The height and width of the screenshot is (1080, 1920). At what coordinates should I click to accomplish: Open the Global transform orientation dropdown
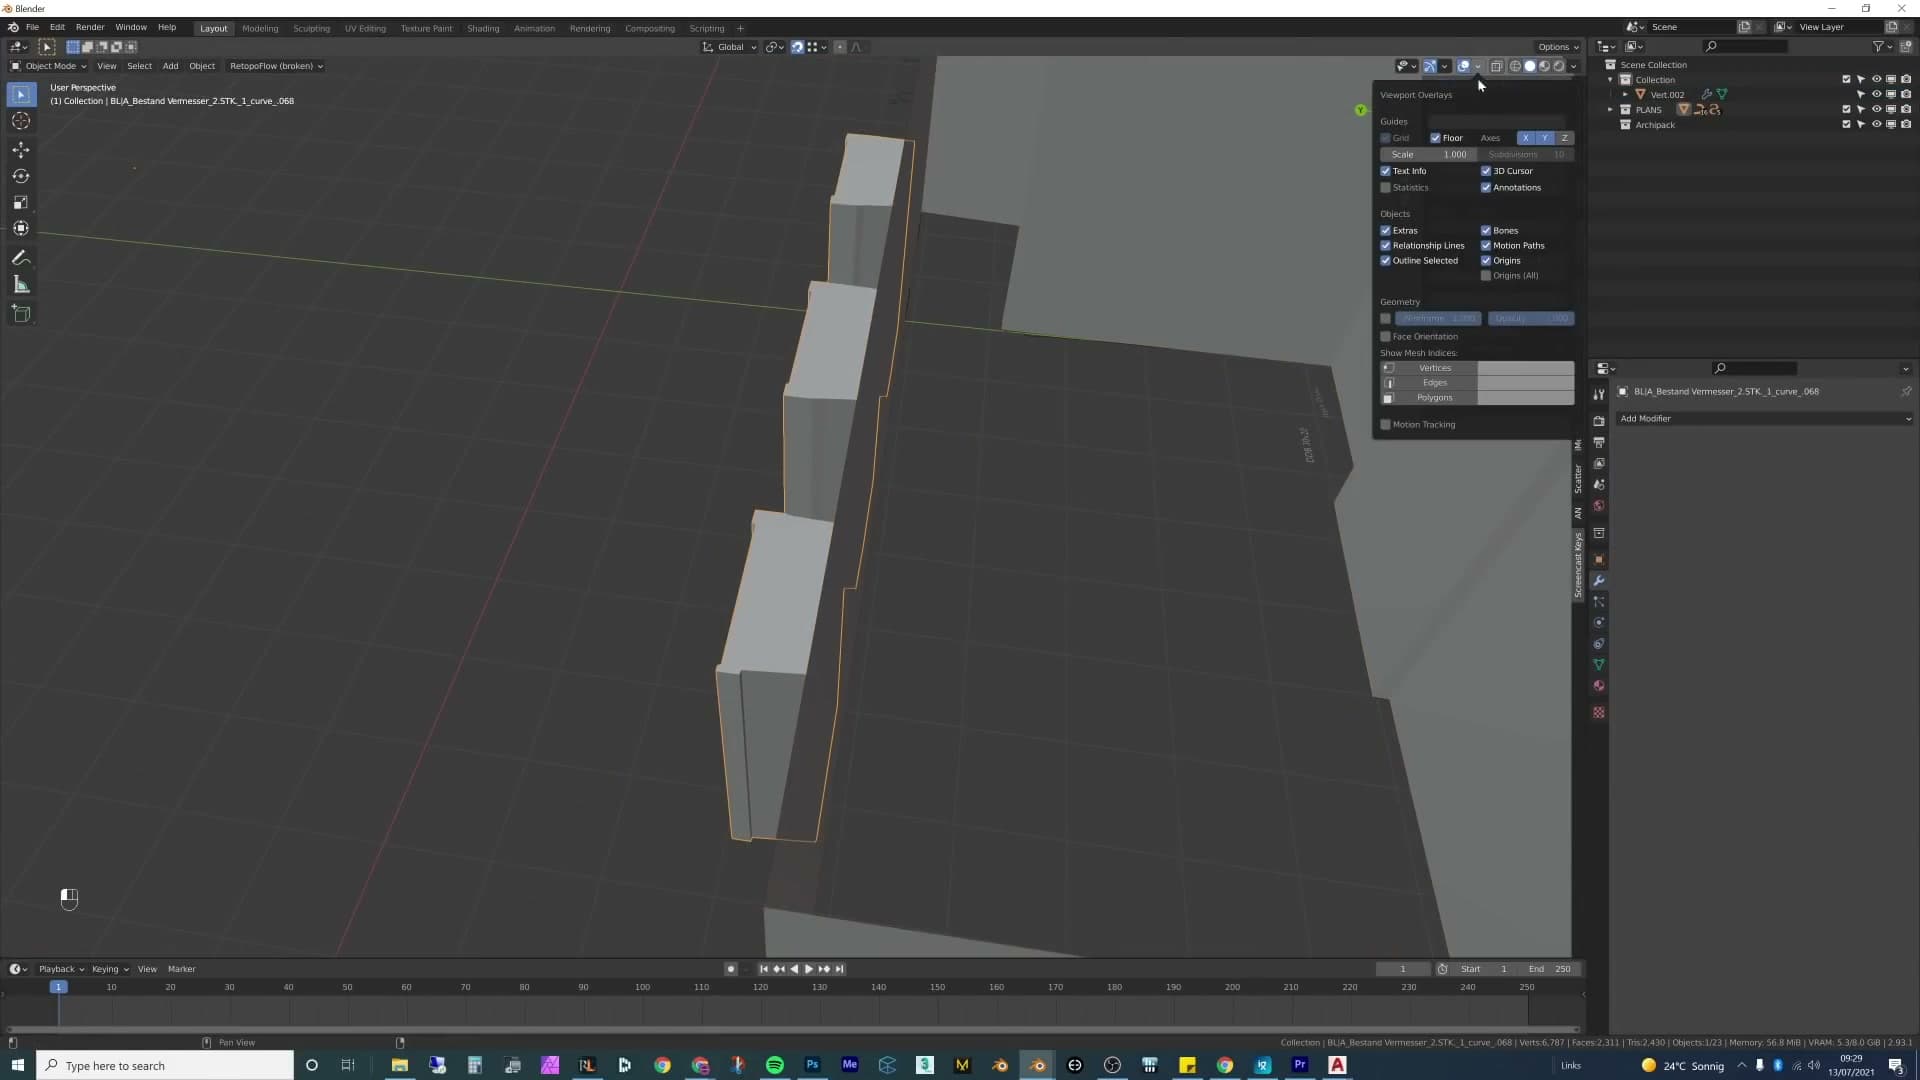point(730,47)
